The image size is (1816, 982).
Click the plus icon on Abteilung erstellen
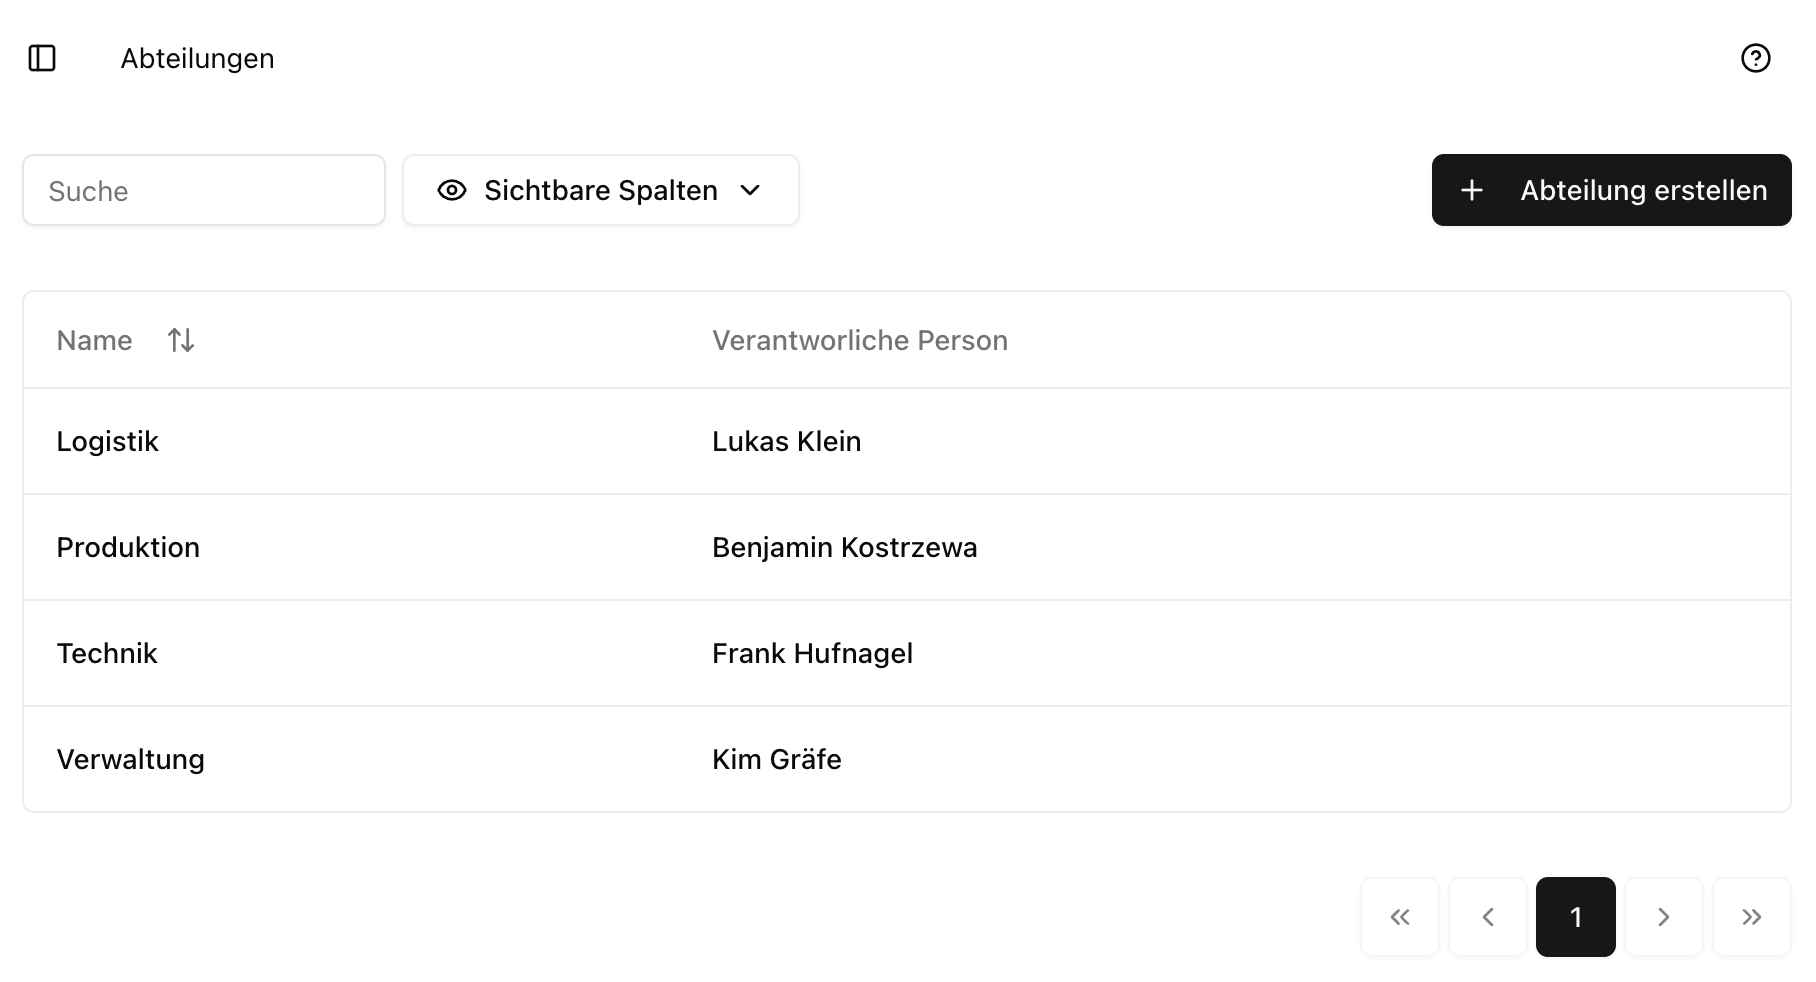[x=1472, y=190]
